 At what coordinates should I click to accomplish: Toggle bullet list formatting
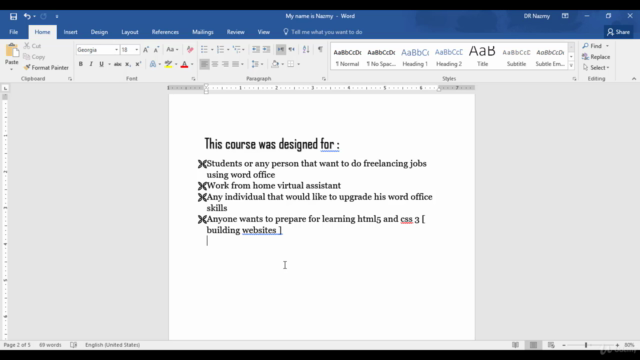[204, 50]
